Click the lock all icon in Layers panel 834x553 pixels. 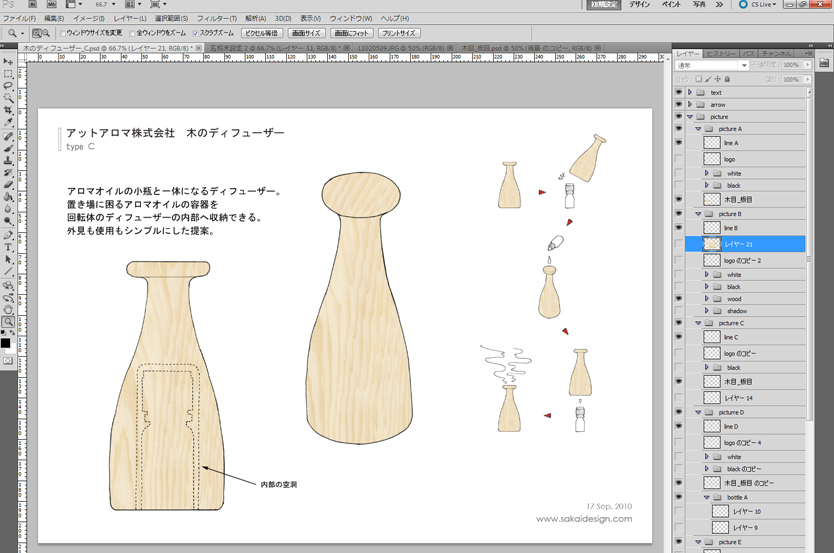[729, 79]
